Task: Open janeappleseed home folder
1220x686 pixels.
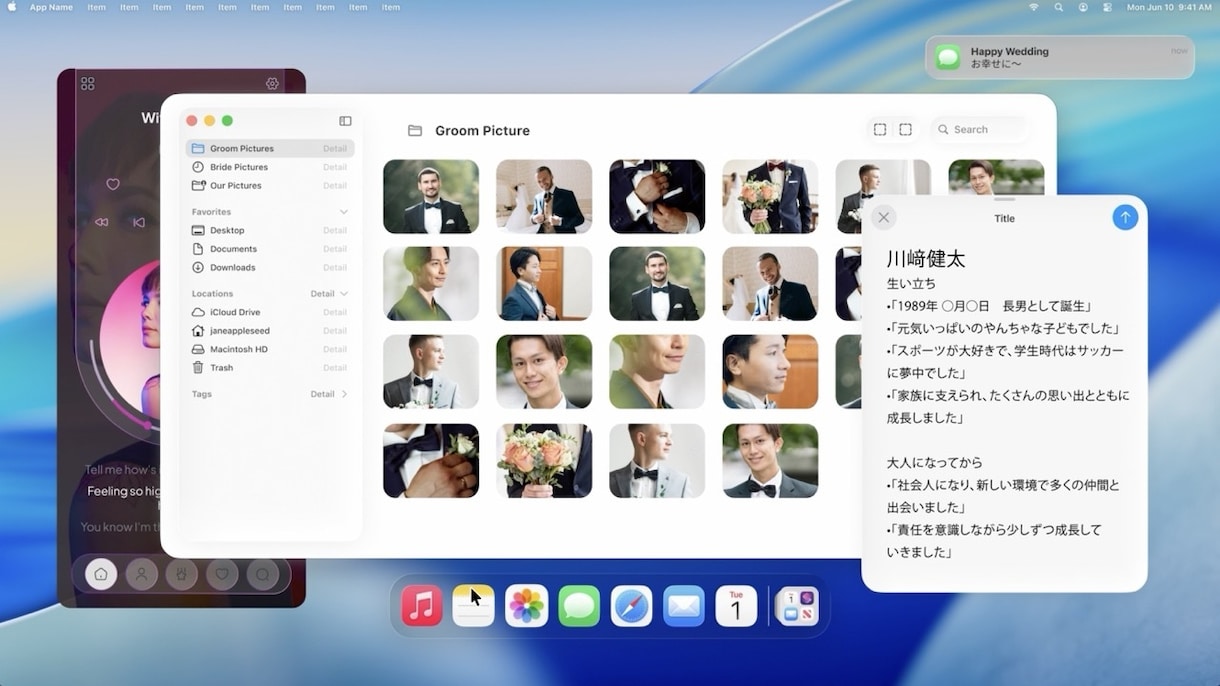Action: pos(270,330)
